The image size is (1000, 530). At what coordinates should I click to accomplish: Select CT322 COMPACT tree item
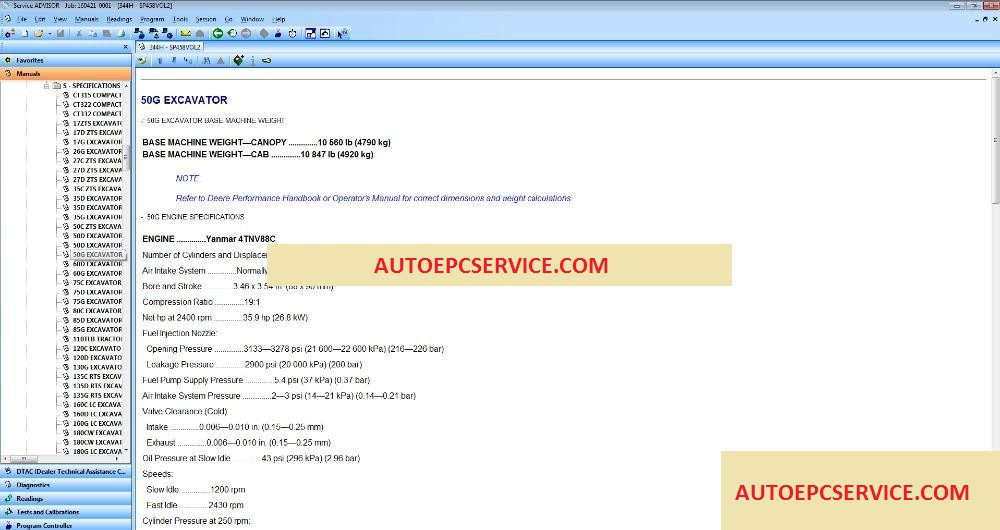pyautogui.click(x=97, y=104)
